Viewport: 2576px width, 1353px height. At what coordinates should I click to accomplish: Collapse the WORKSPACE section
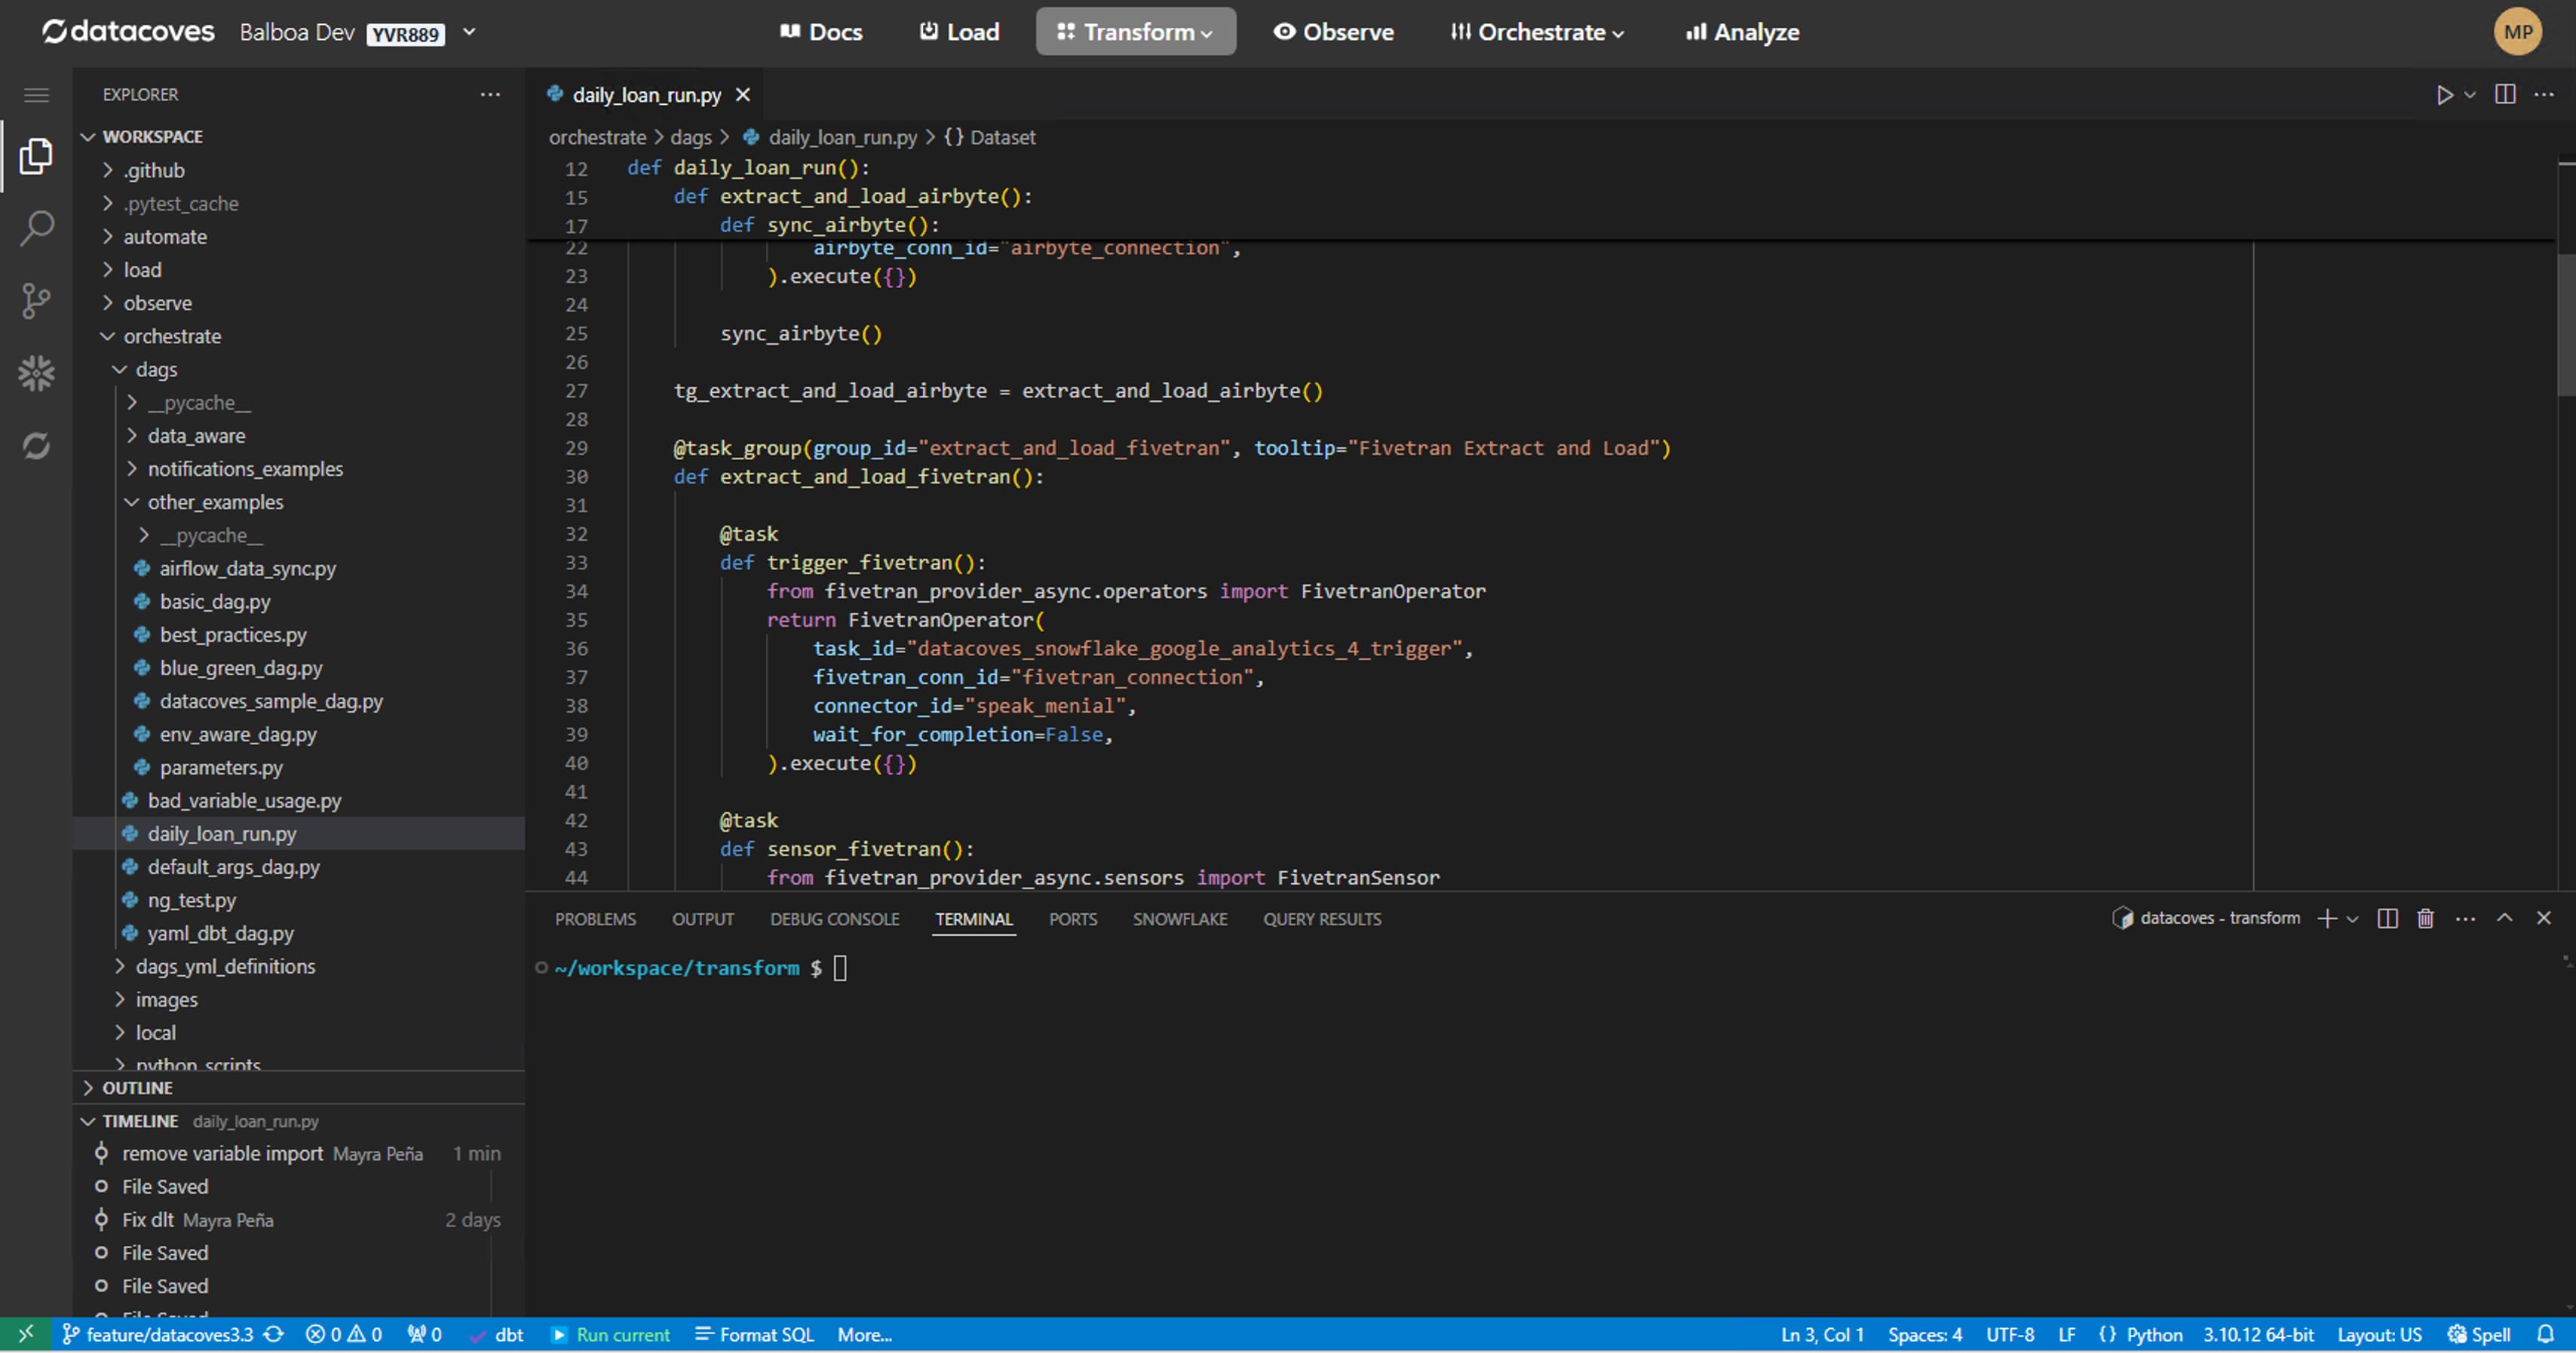click(x=299, y=136)
